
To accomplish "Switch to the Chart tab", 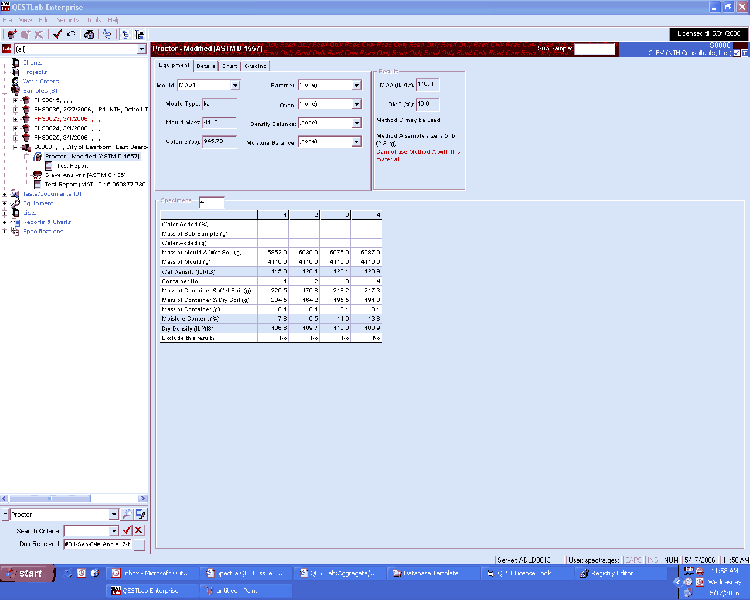I will pos(230,66).
